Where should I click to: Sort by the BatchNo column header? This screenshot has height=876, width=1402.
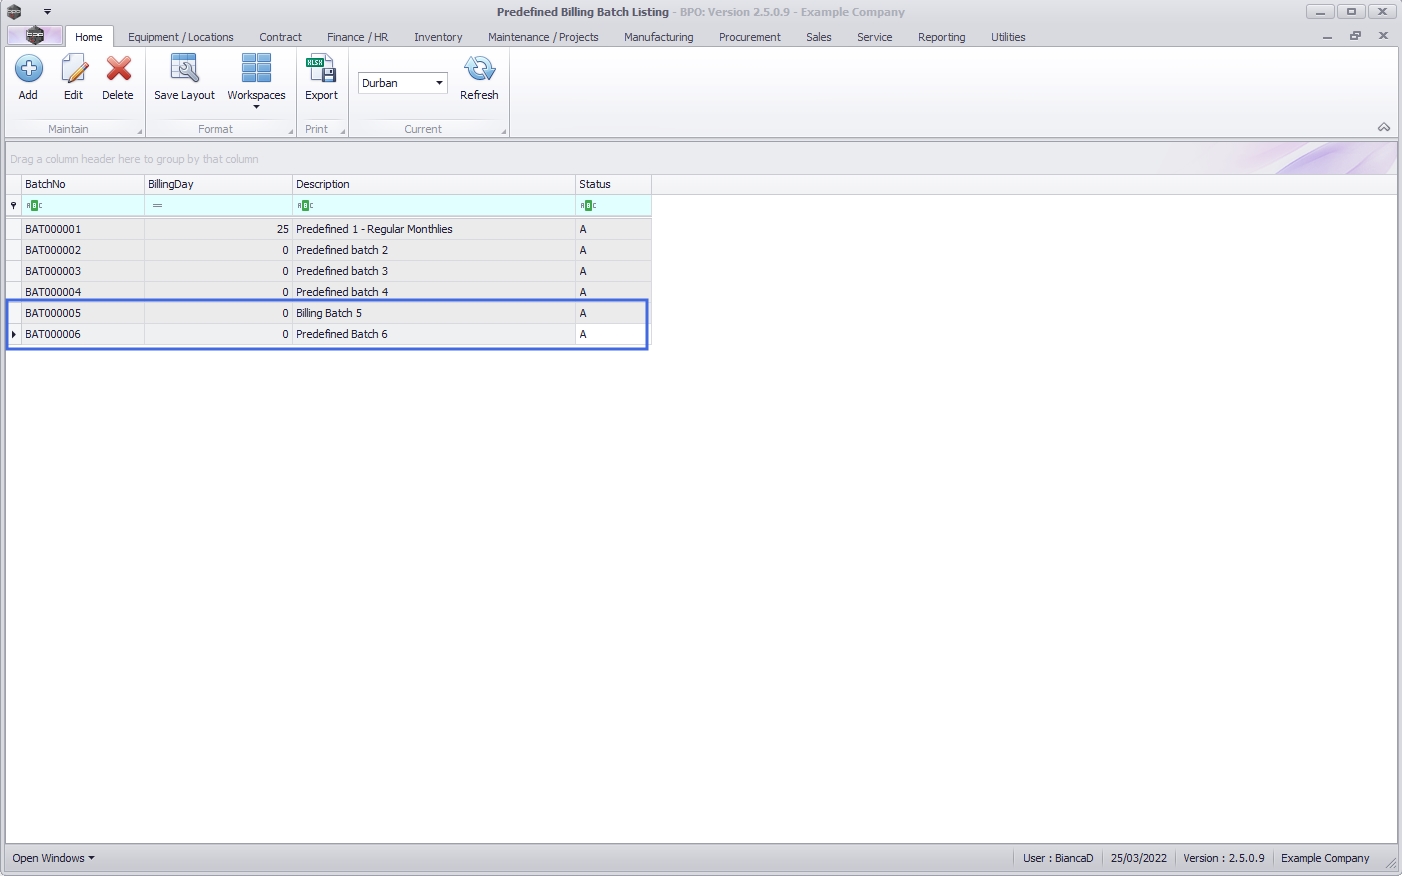83,184
